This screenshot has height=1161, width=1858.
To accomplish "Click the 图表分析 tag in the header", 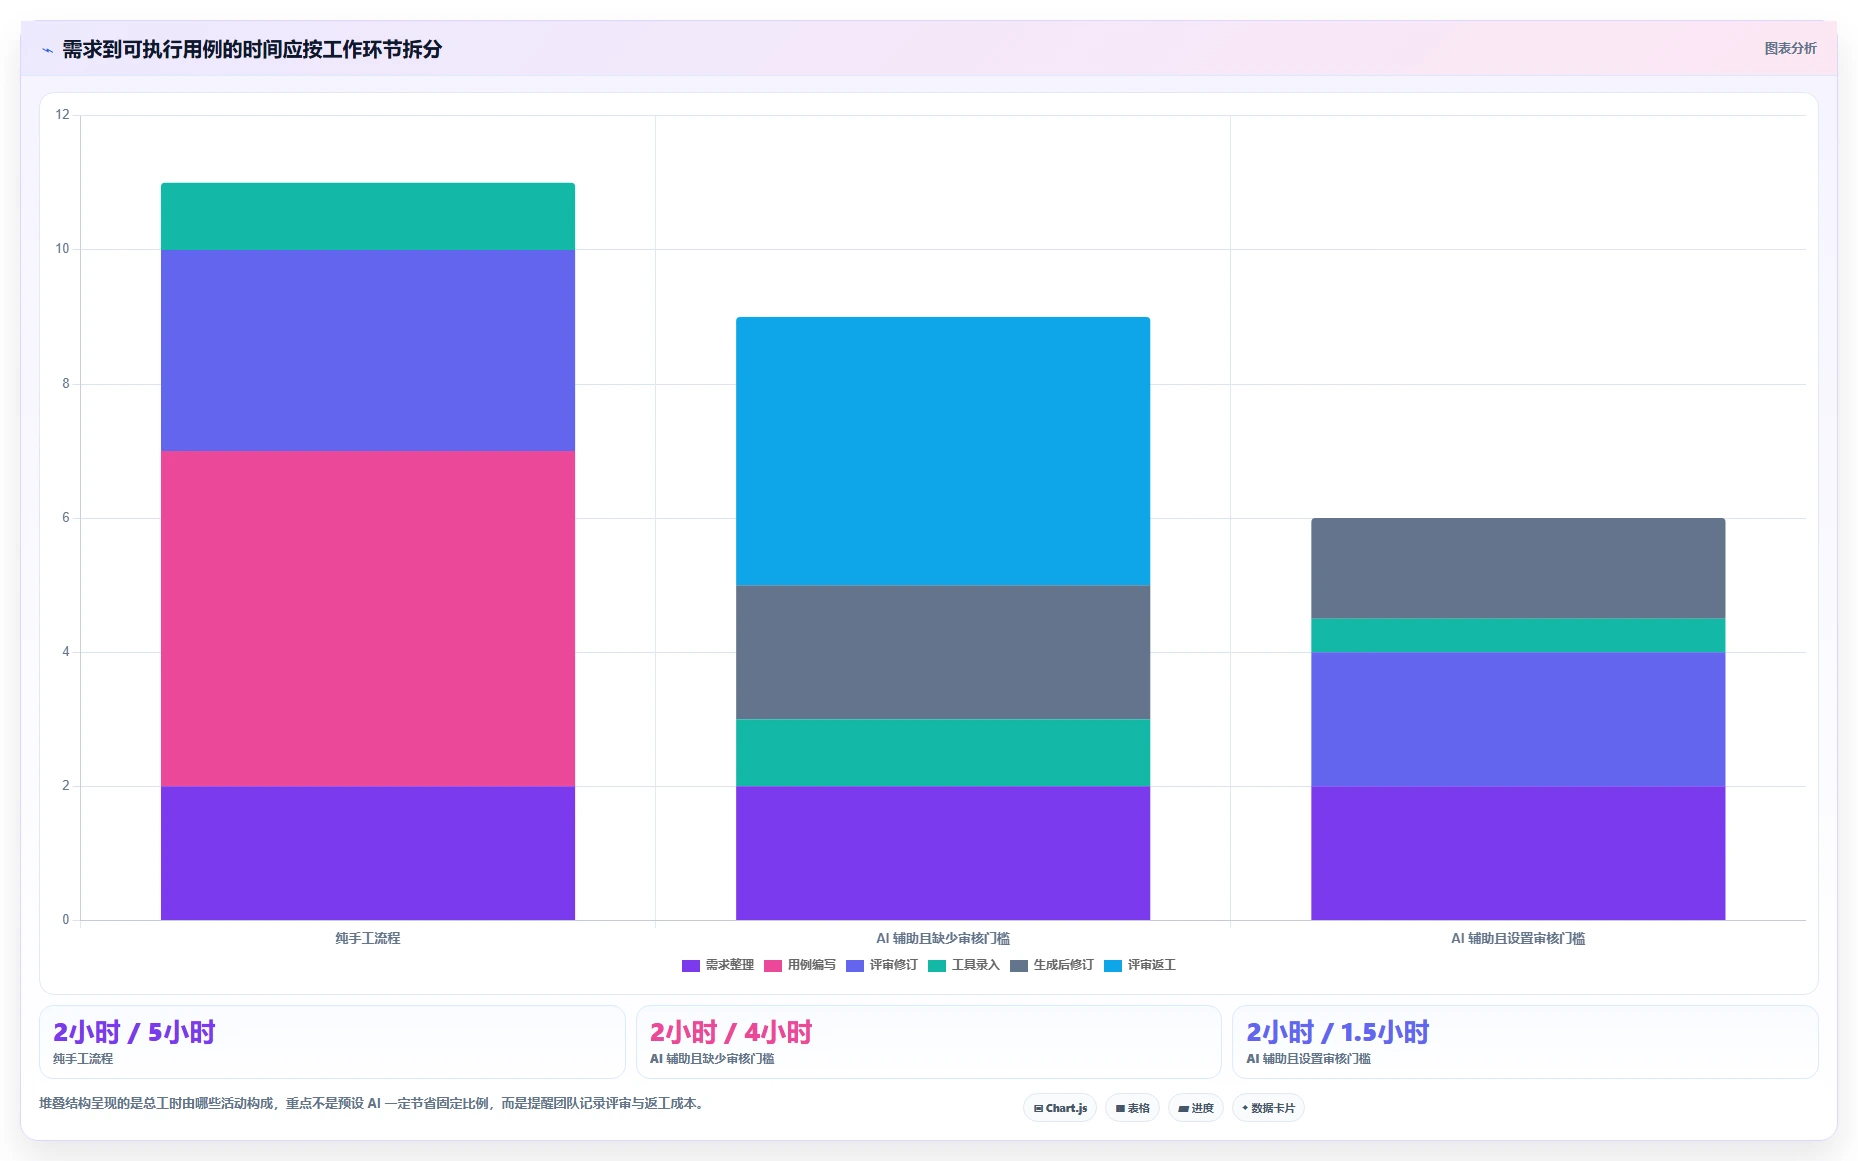I will [x=1790, y=48].
